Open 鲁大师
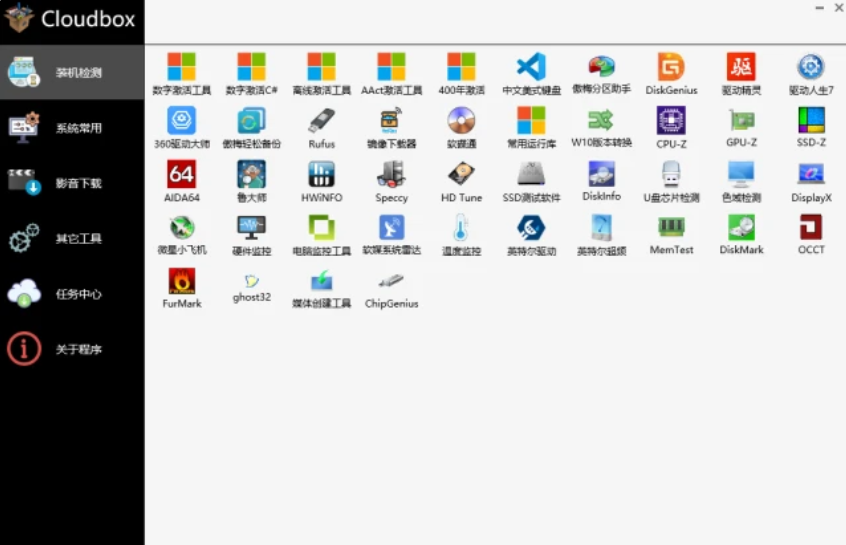This screenshot has width=846, height=545. (x=251, y=182)
